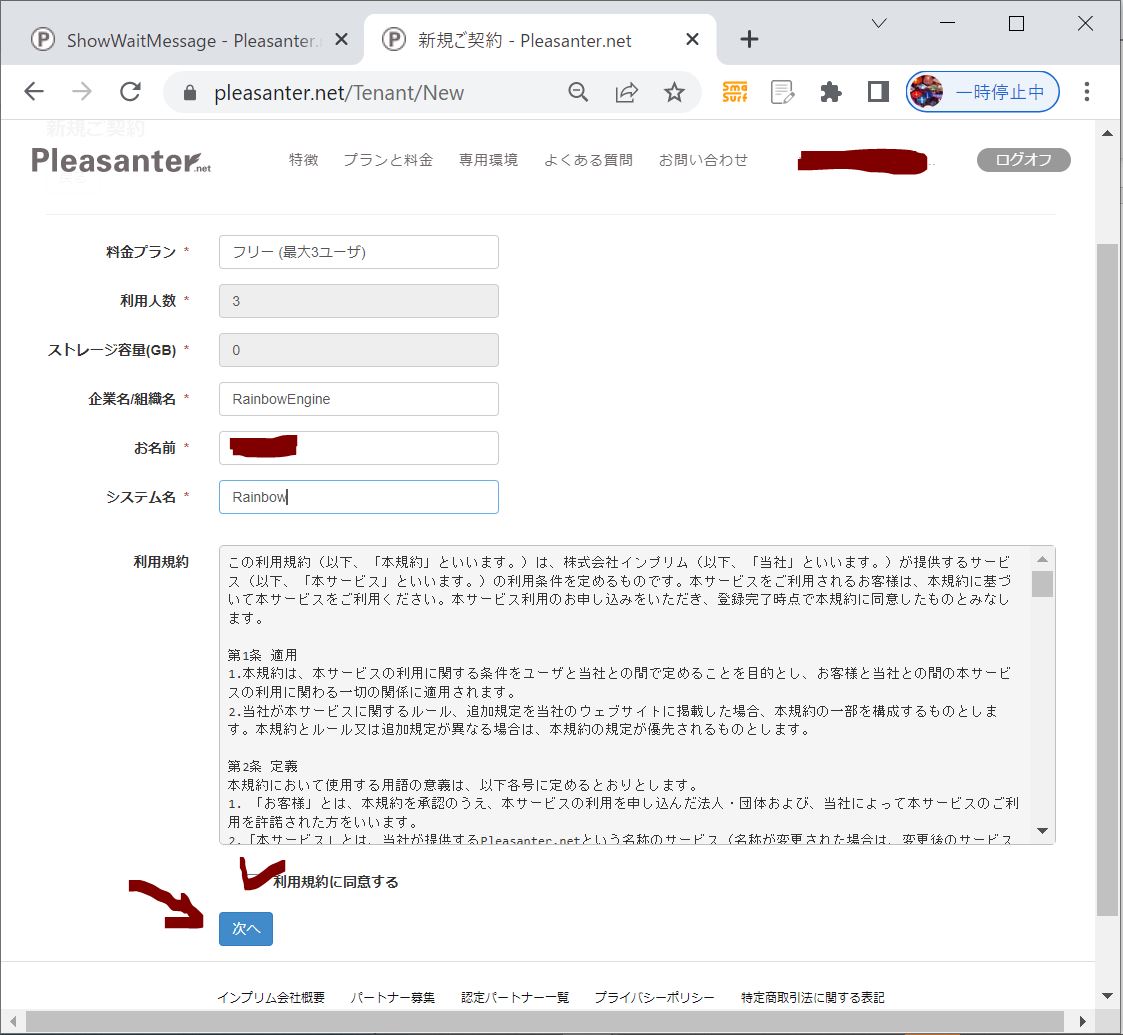Share this page via the share icon
1123x1035 pixels.
626,92
